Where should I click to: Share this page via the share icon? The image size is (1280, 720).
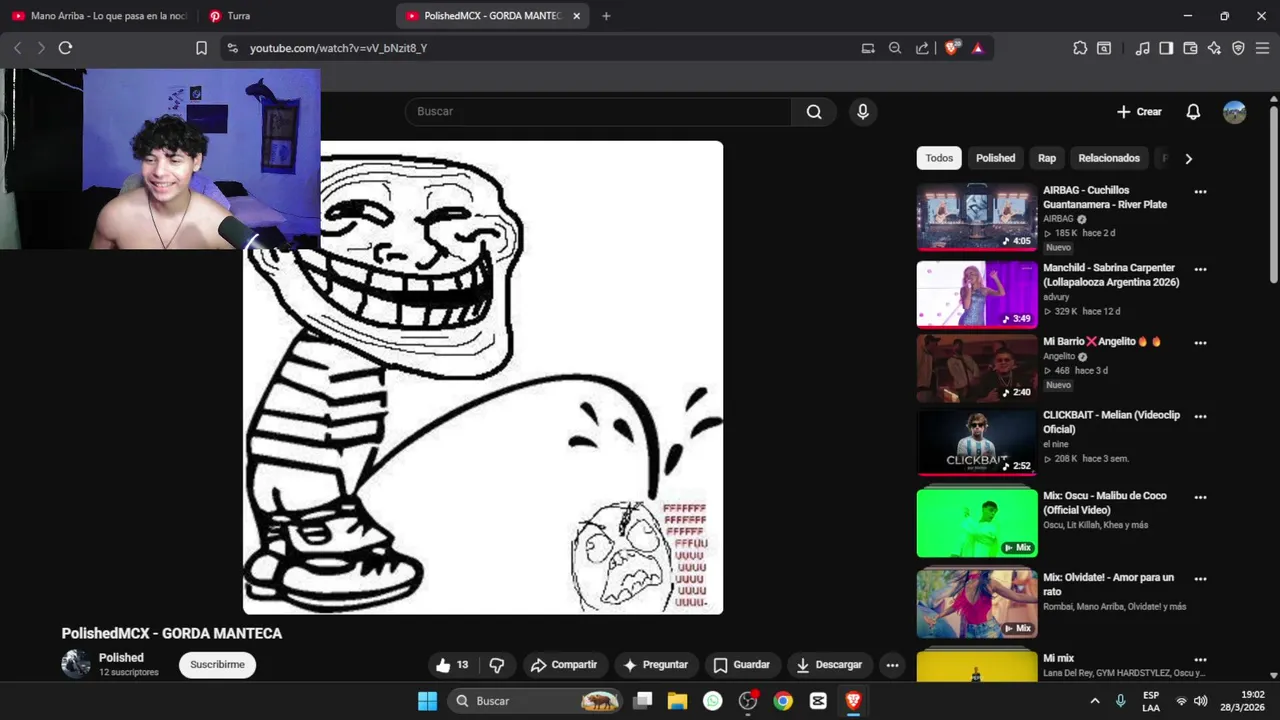922,48
